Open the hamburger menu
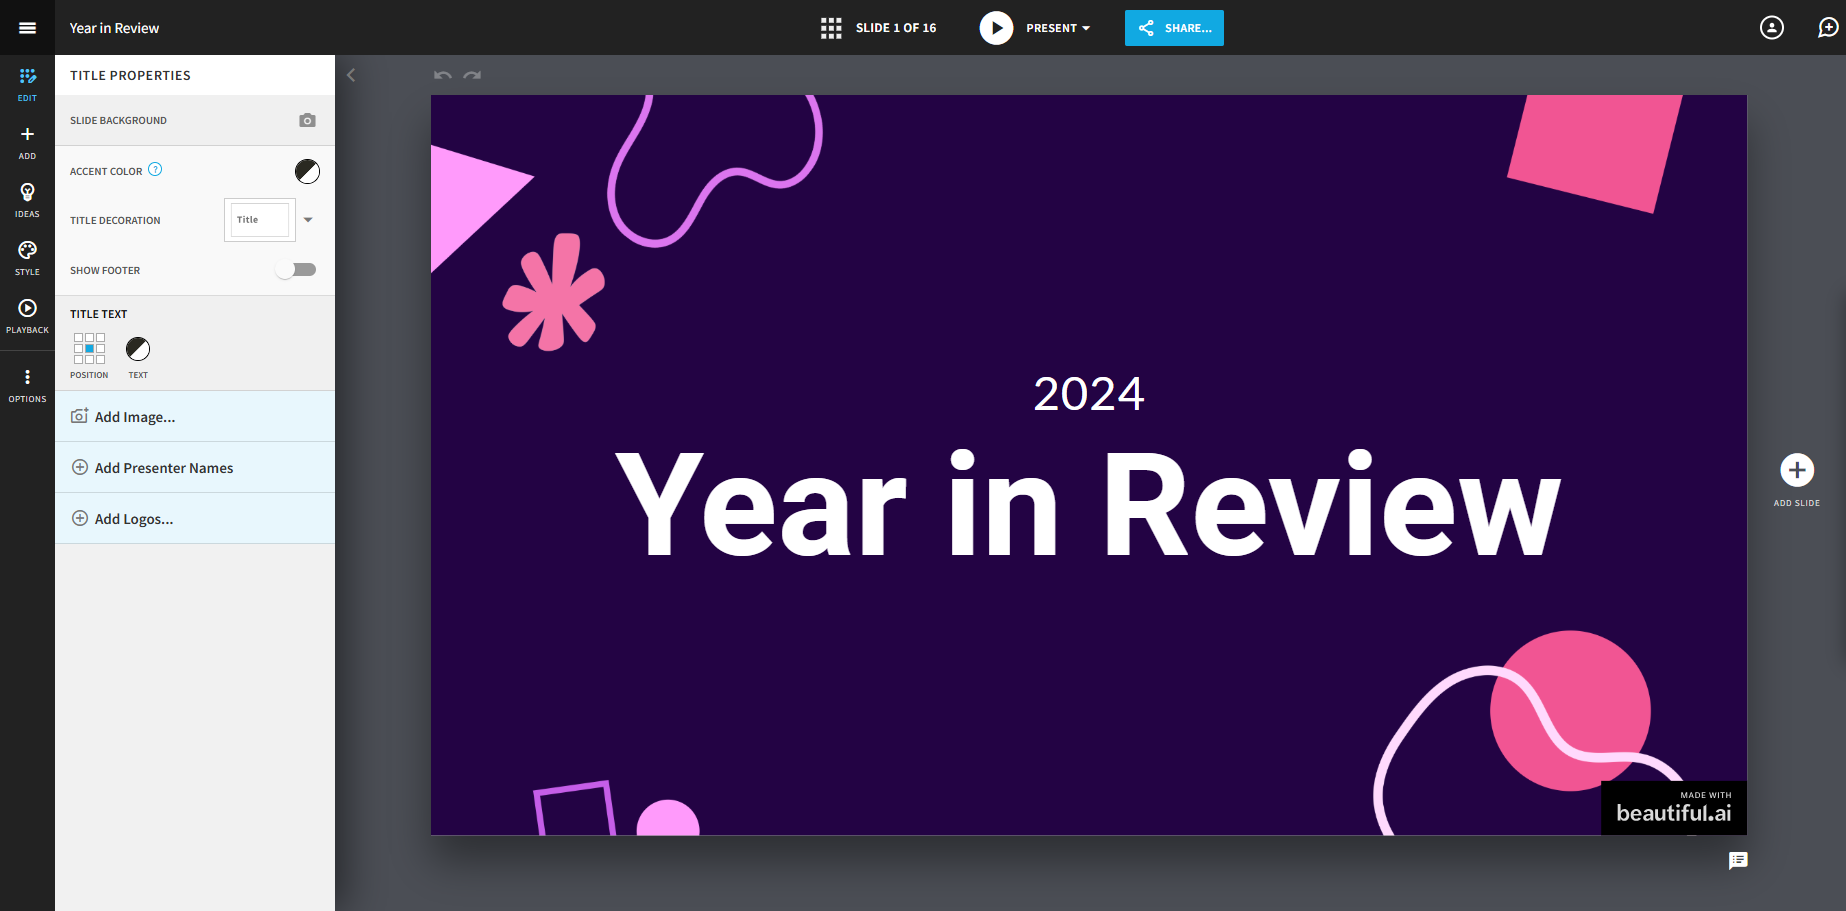The height and width of the screenshot is (911, 1846). point(27,27)
